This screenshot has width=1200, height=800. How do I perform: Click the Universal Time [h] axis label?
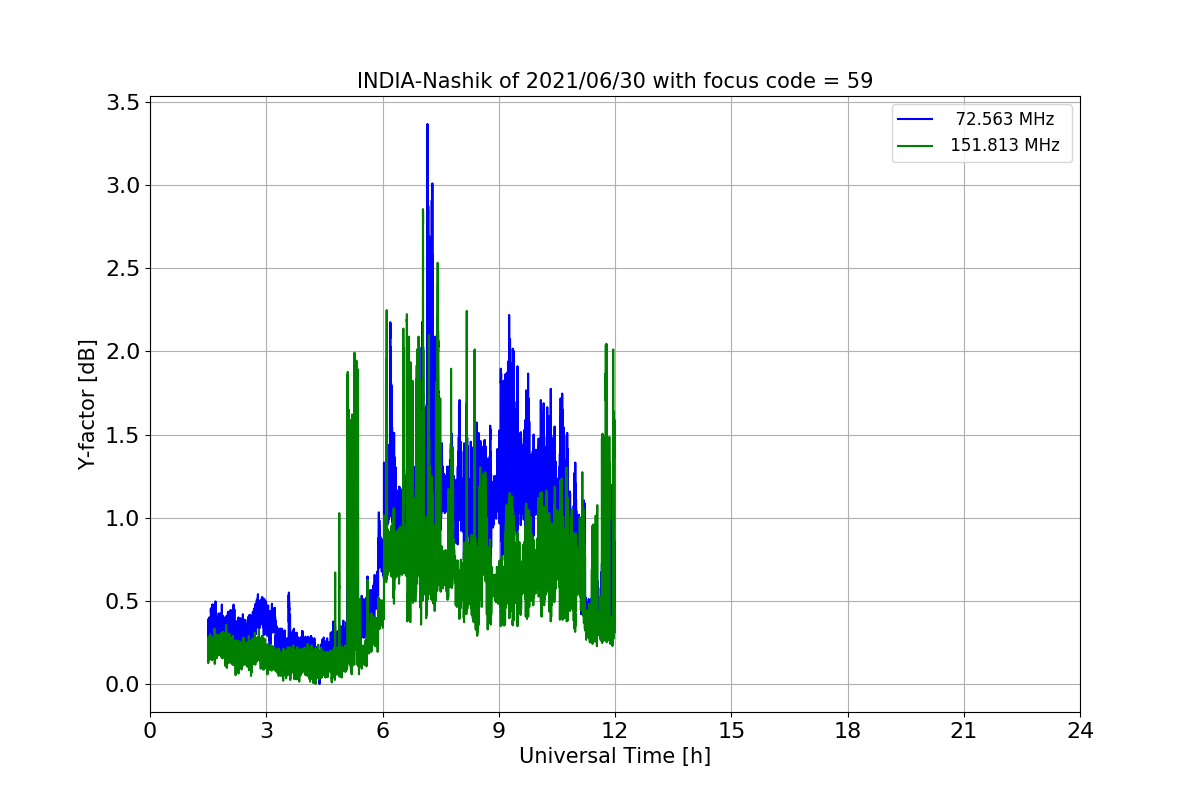tap(615, 757)
